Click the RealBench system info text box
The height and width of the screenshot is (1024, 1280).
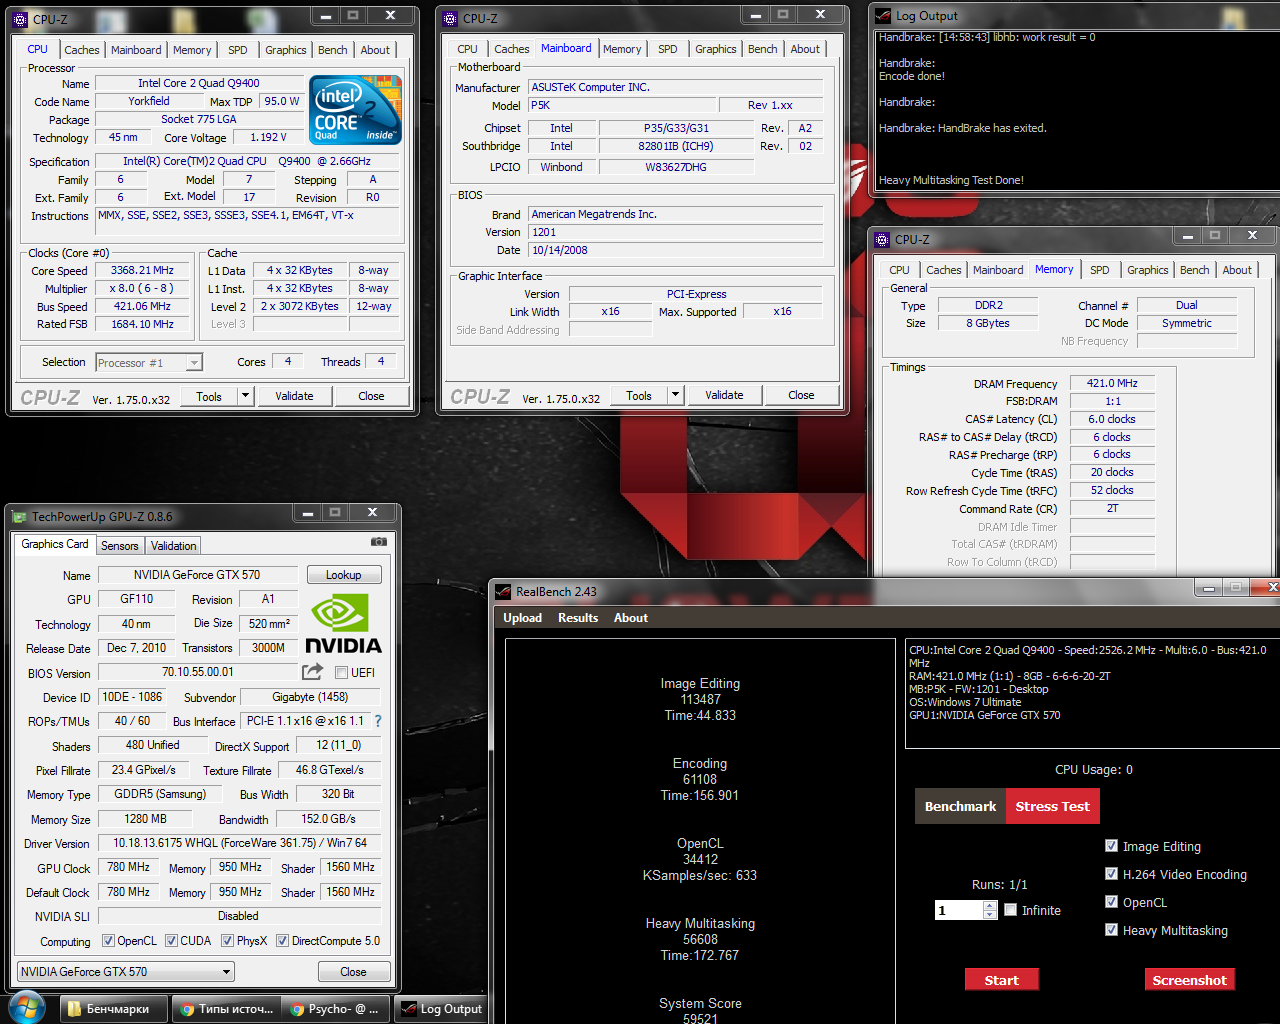tap(1092, 694)
